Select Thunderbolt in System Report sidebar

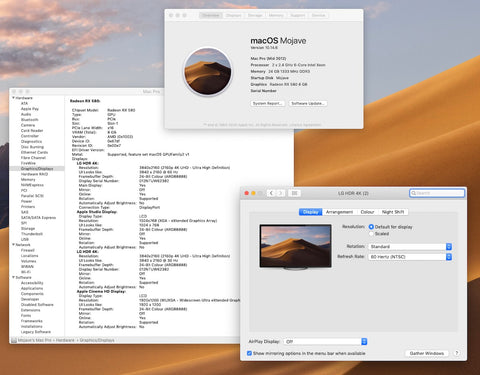pyautogui.click(x=32, y=234)
